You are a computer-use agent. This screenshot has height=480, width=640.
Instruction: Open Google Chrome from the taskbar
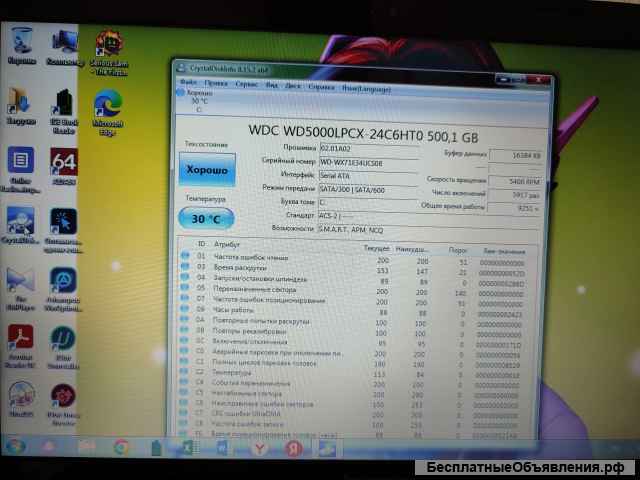[x=122, y=448]
